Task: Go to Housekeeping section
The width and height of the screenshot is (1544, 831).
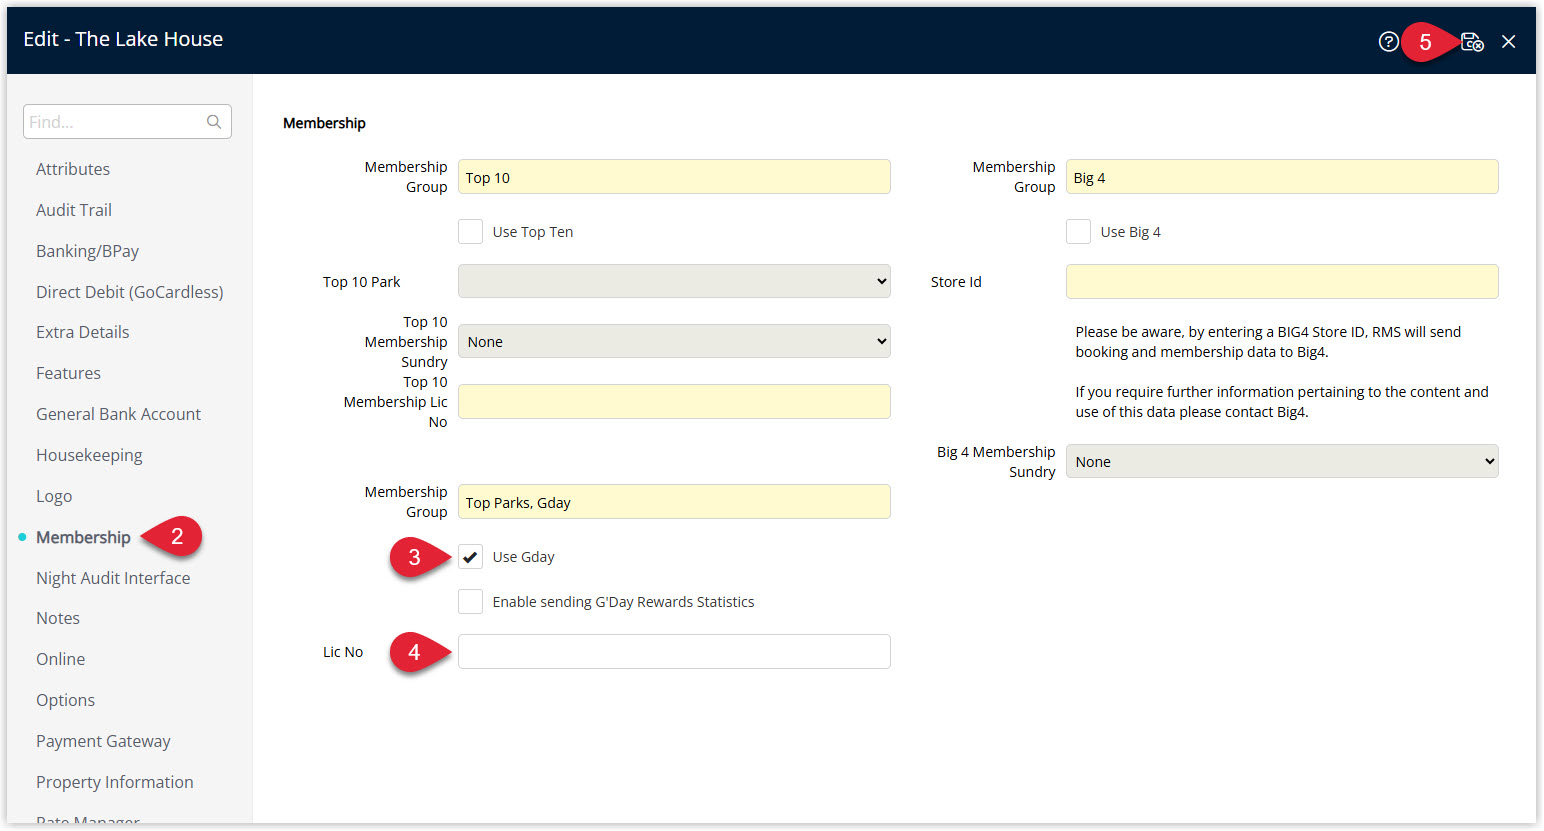Action: [89, 455]
